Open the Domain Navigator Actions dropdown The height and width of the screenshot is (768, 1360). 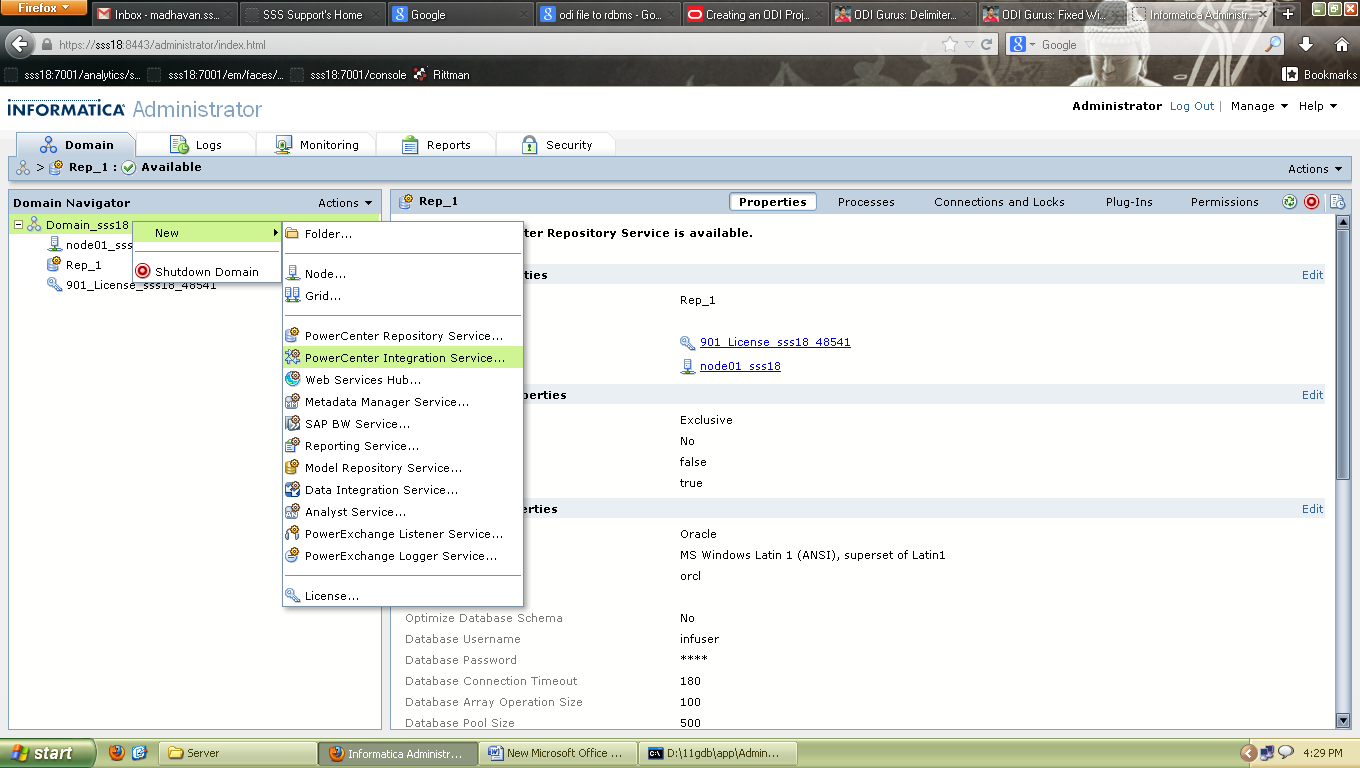[x=345, y=203]
